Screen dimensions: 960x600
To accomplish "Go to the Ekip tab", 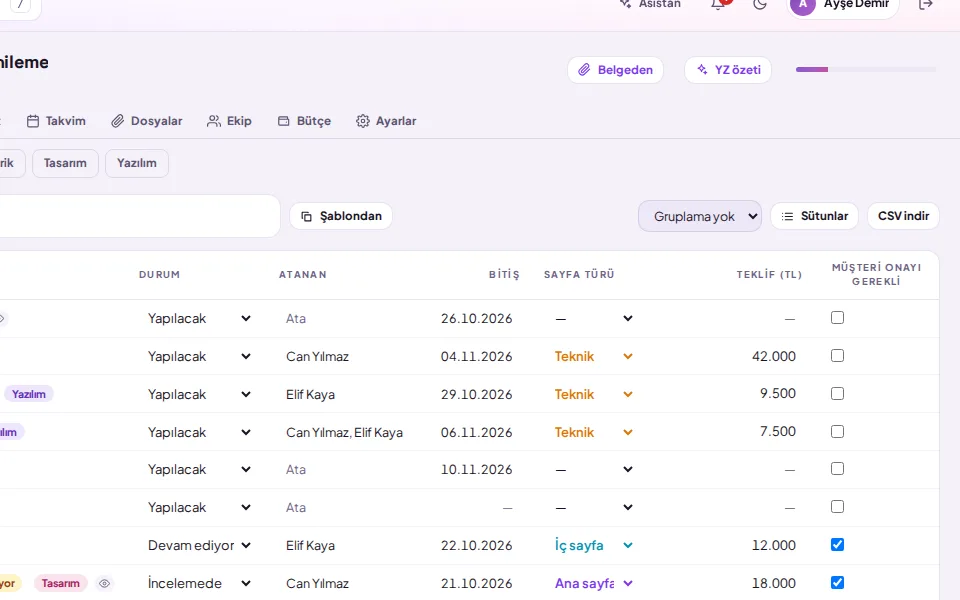I will point(230,121).
